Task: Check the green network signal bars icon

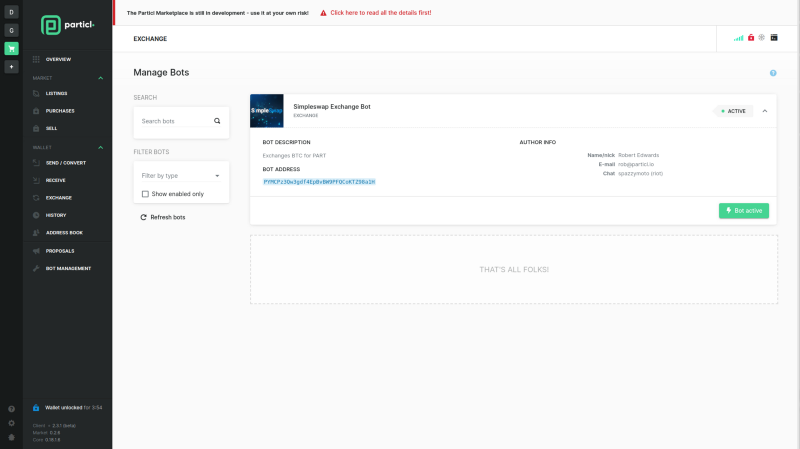Action: click(x=738, y=38)
